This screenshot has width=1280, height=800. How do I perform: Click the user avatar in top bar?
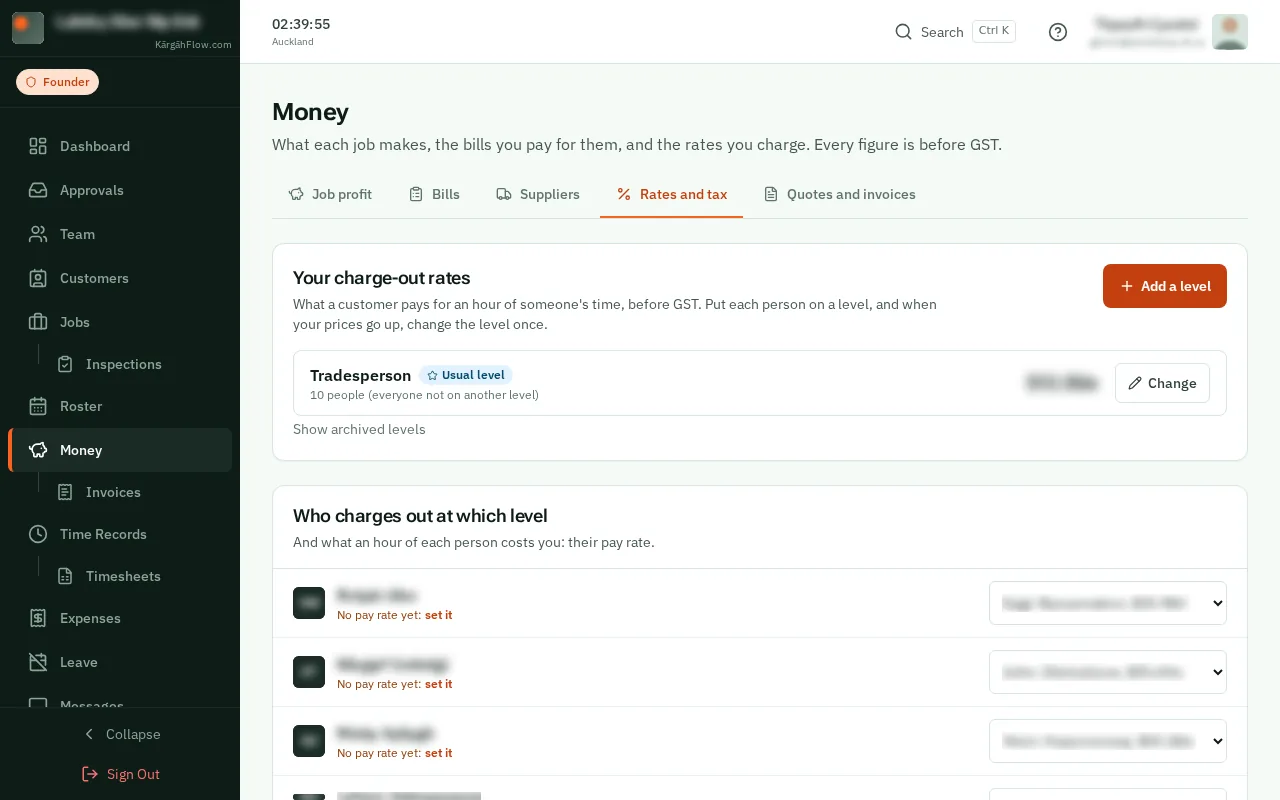[1230, 32]
